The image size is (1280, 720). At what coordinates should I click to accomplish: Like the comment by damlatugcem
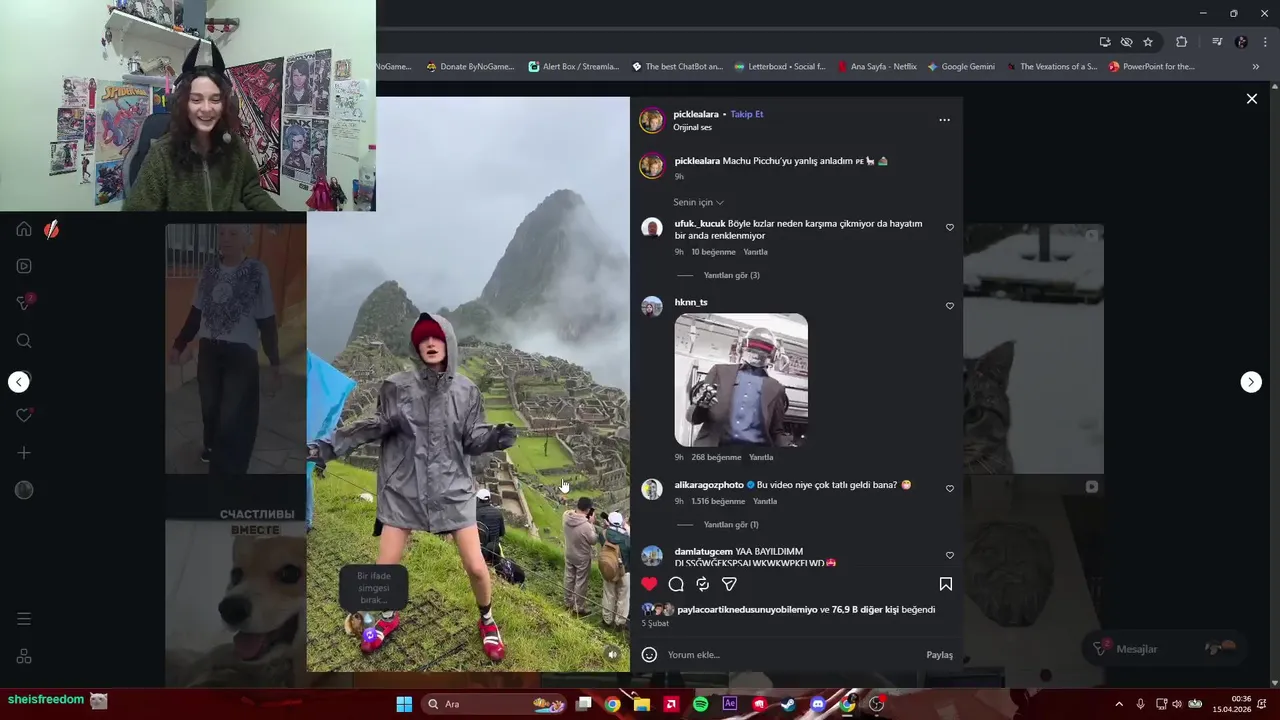950,555
